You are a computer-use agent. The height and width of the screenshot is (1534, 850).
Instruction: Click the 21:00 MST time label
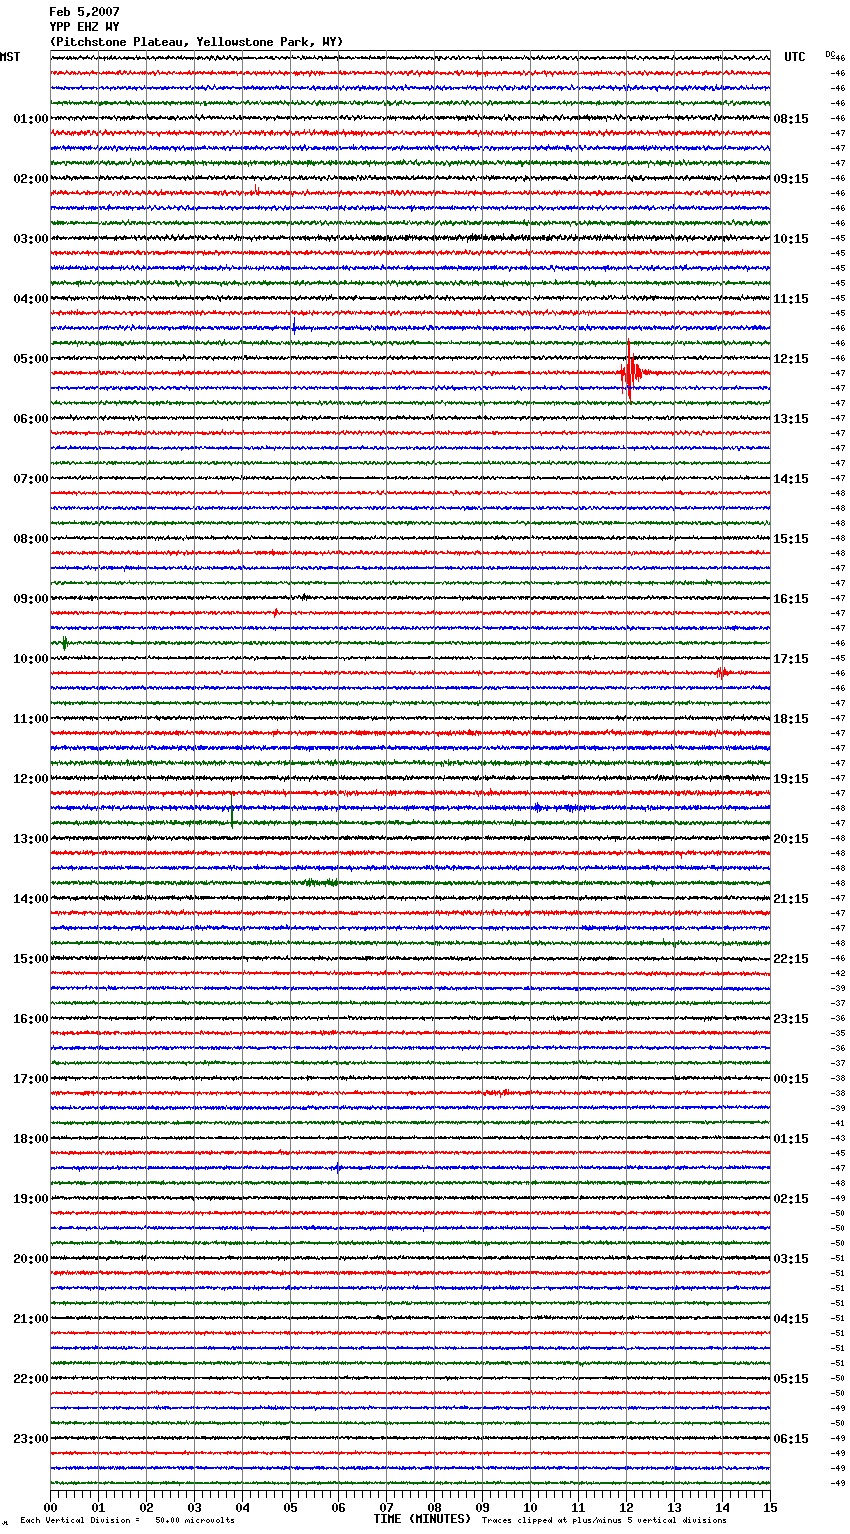pos(31,1319)
